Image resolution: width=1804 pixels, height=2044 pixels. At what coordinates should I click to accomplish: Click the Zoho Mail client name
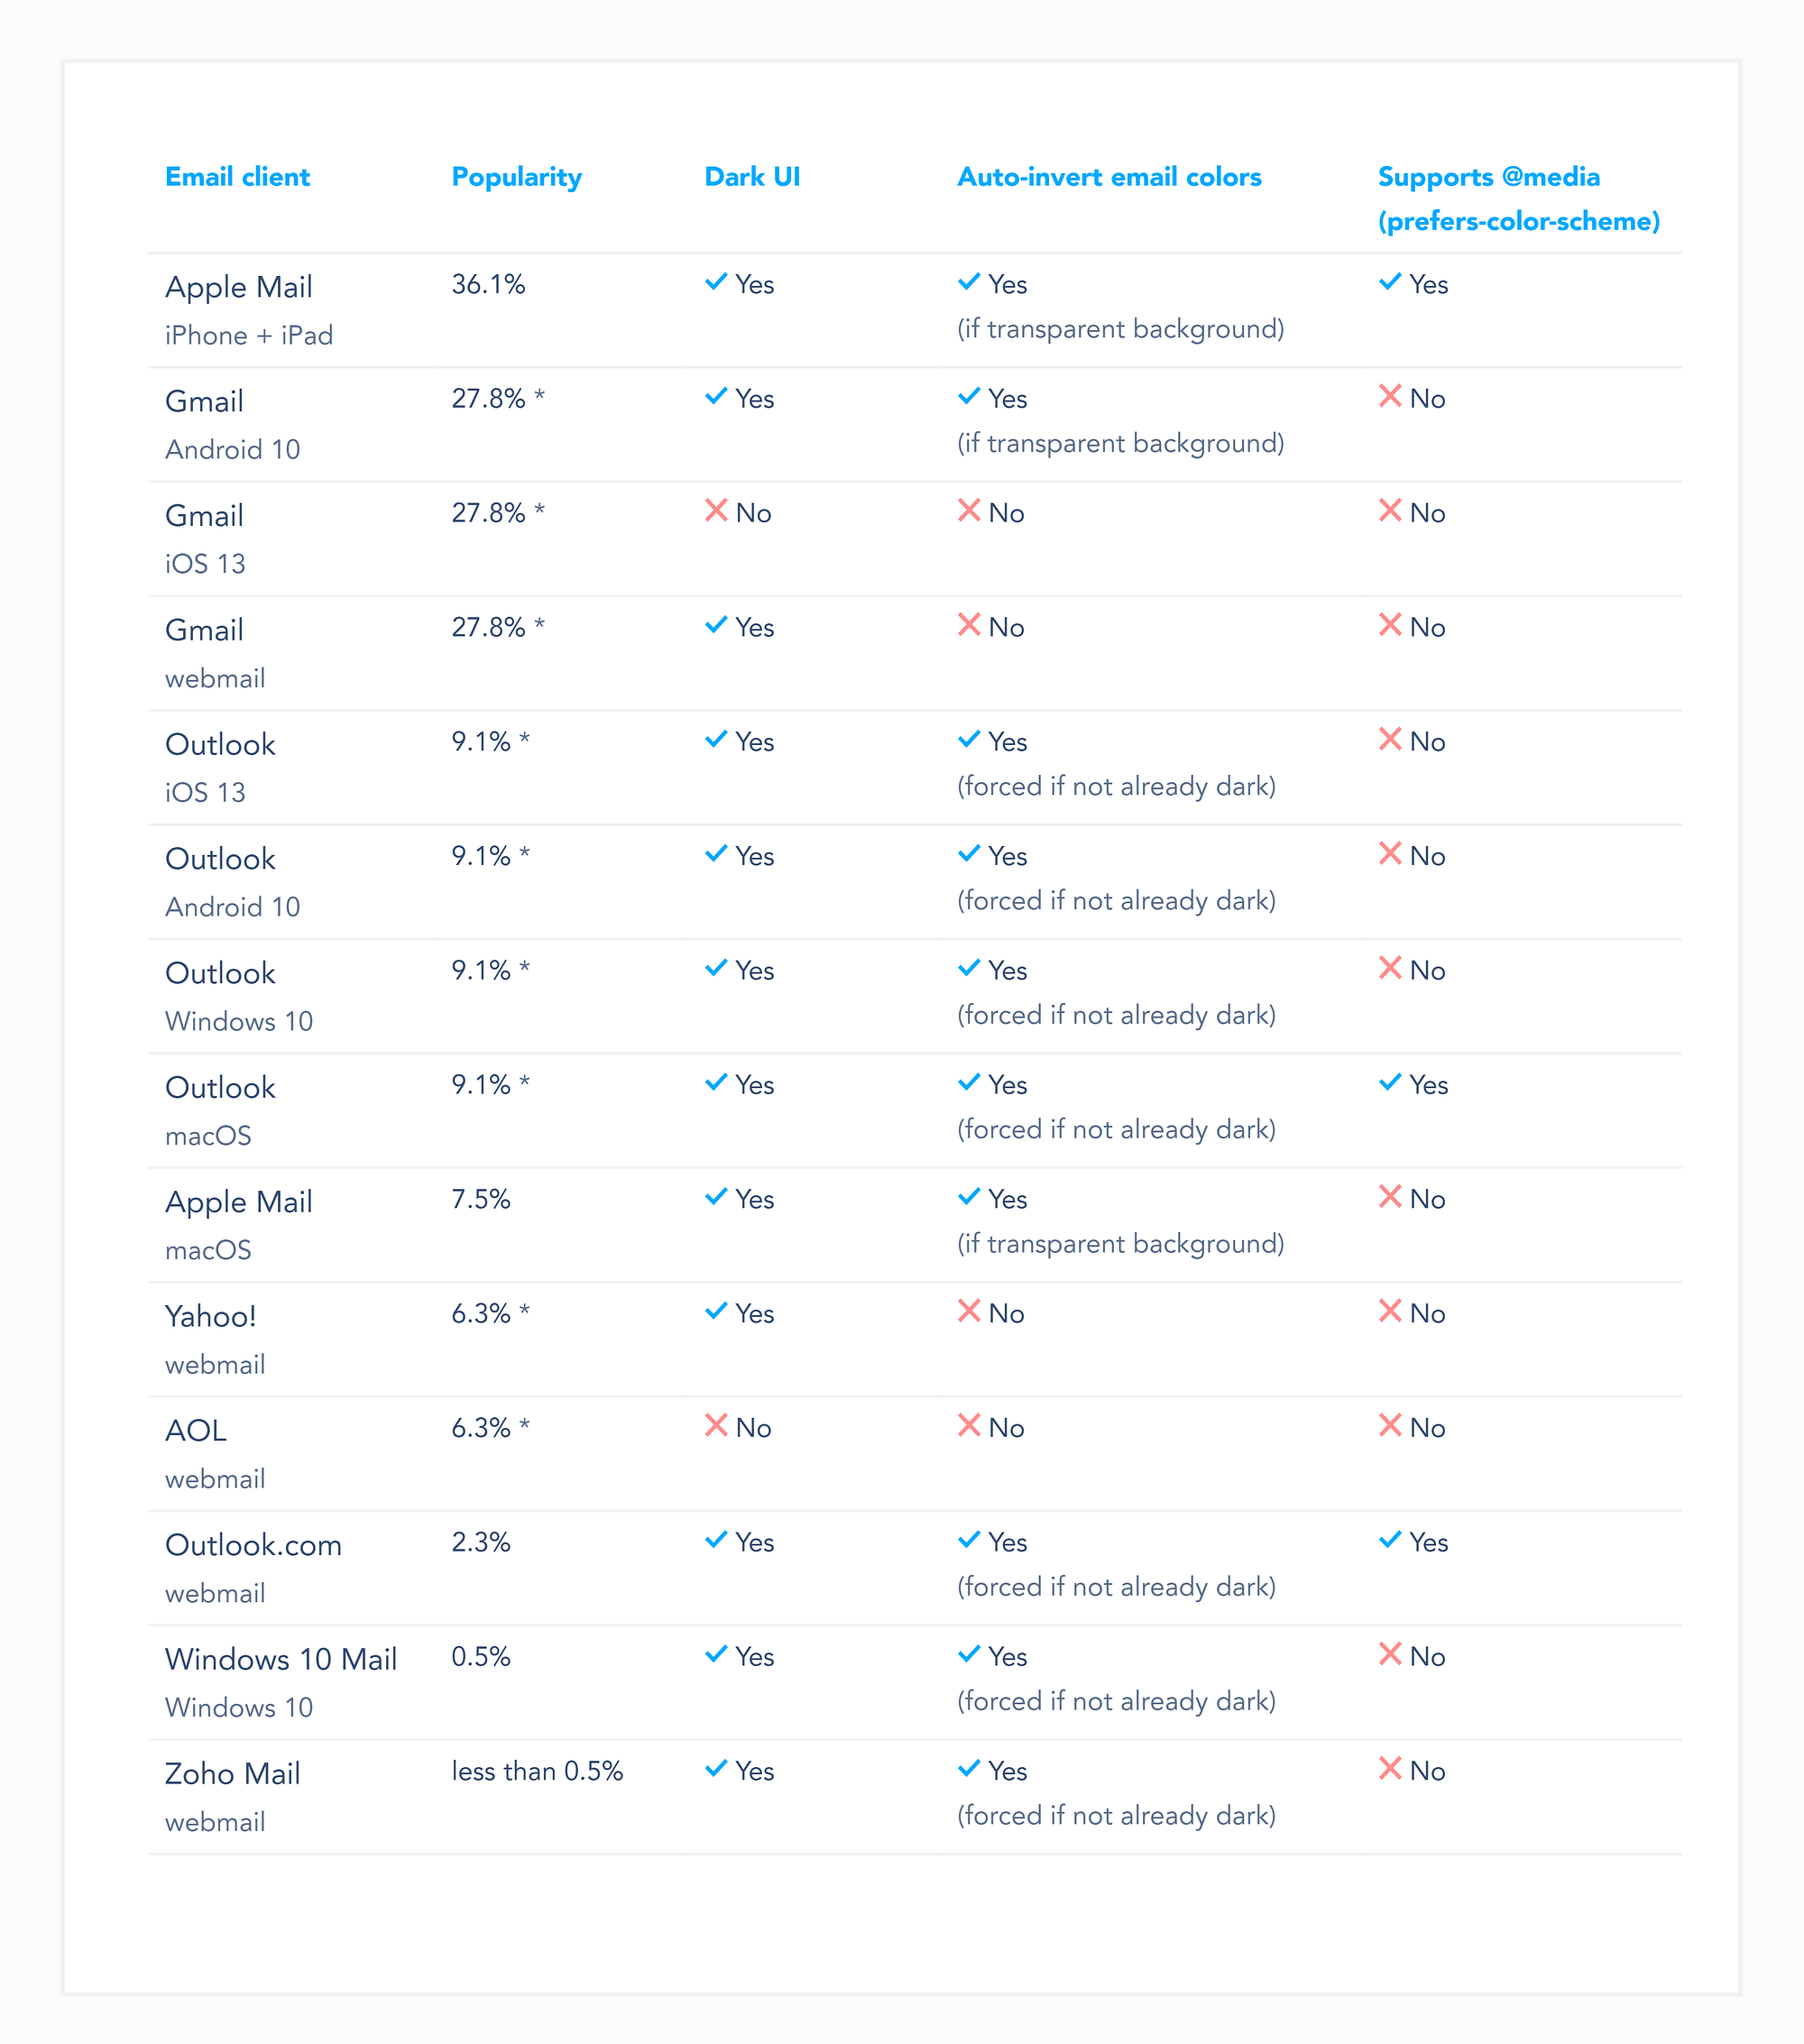(232, 1774)
